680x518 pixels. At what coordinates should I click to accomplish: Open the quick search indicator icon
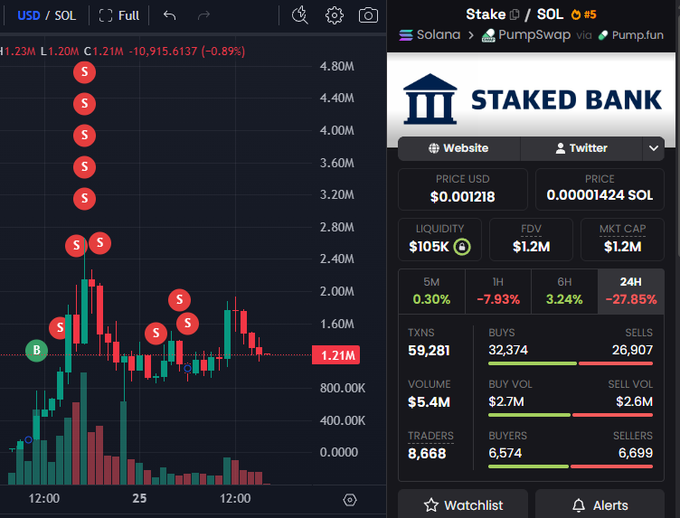[300, 15]
